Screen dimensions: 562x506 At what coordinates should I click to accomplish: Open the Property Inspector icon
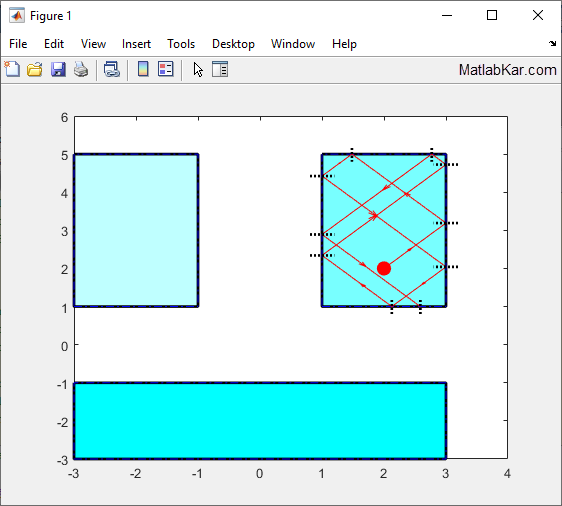point(220,69)
